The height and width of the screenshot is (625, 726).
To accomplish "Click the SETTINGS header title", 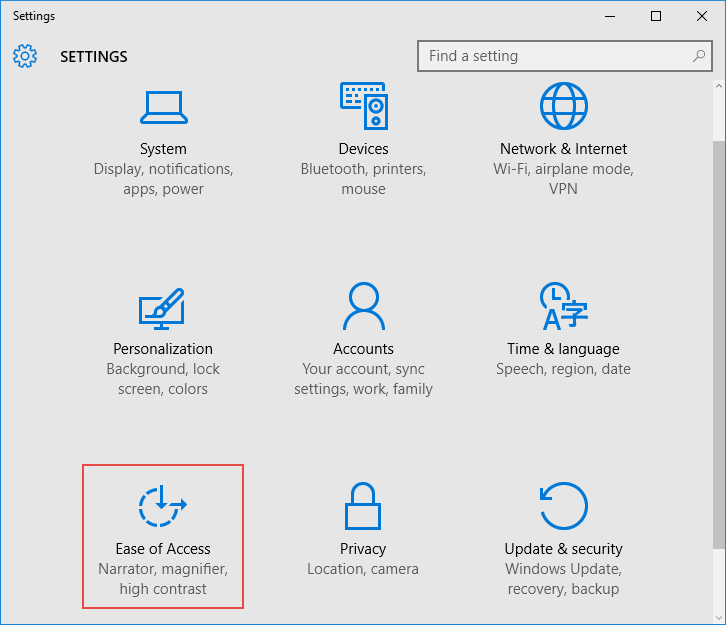I will pyautogui.click(x=94, y=56).
